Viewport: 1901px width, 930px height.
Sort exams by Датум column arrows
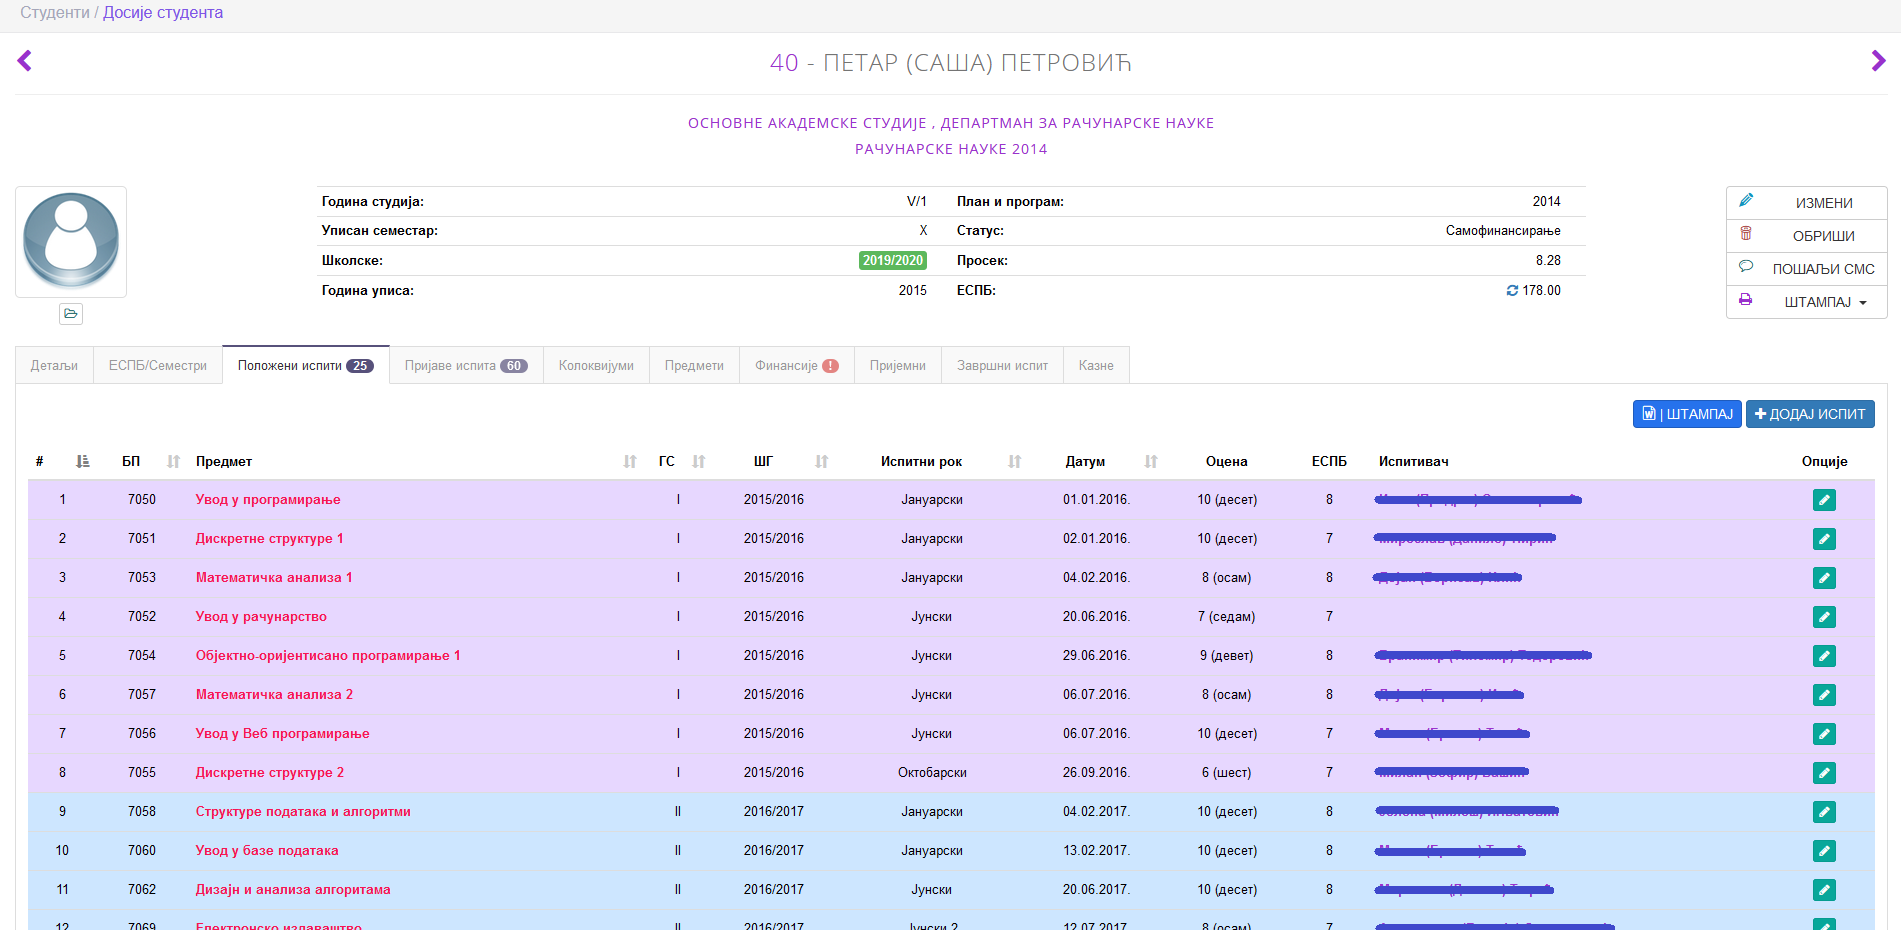(1151, 461)
